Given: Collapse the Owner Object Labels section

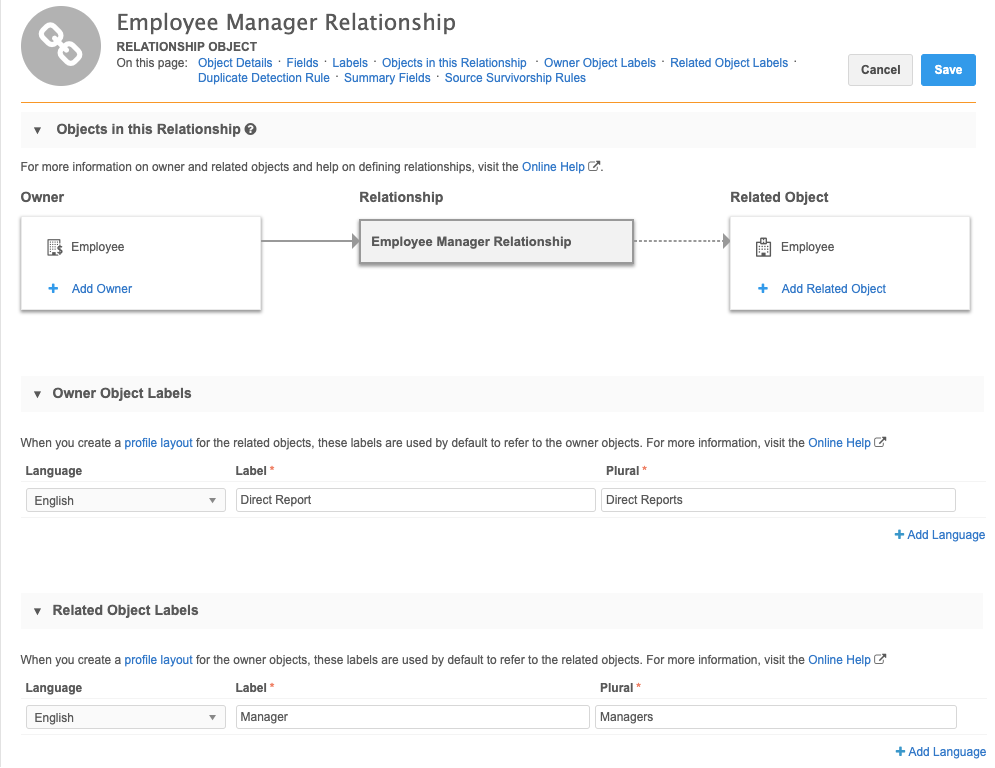Looking at the screenshot, I should (38, 394).
